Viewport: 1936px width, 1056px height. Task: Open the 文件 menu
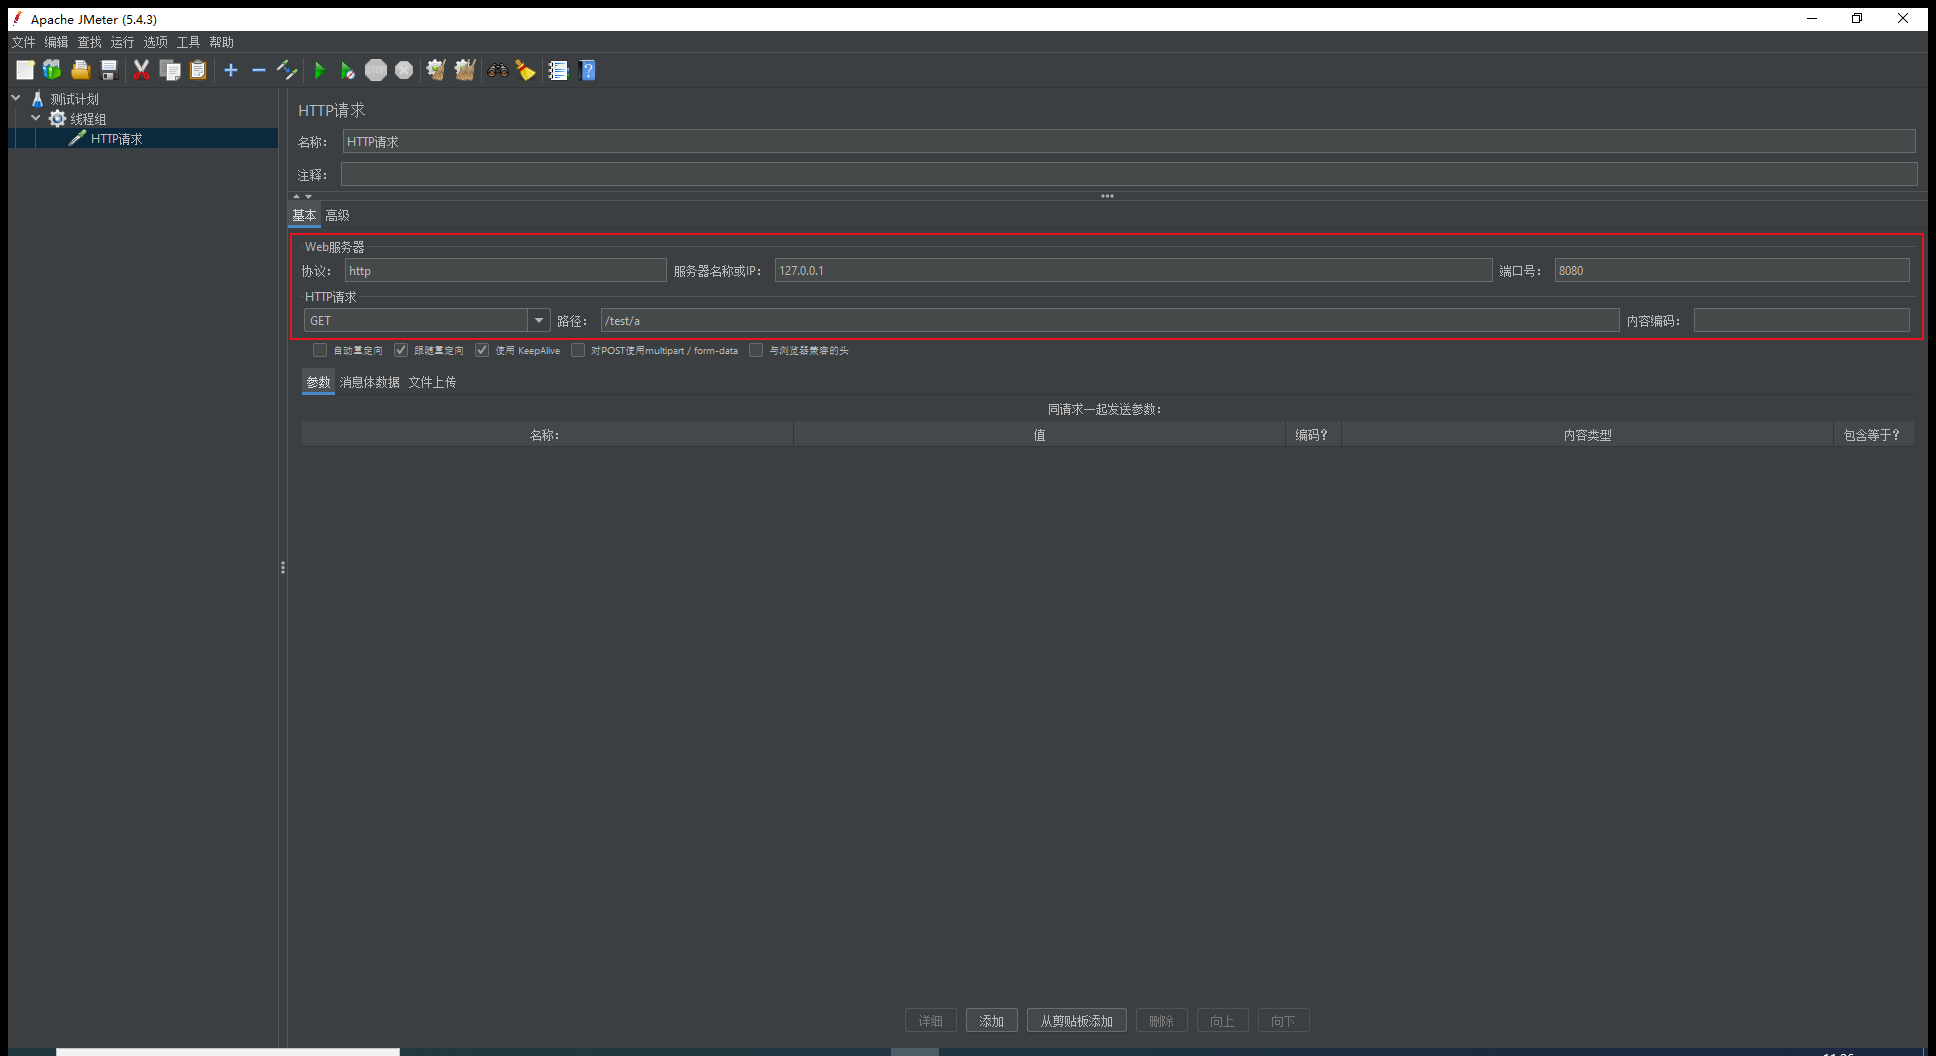pos(23,42)
